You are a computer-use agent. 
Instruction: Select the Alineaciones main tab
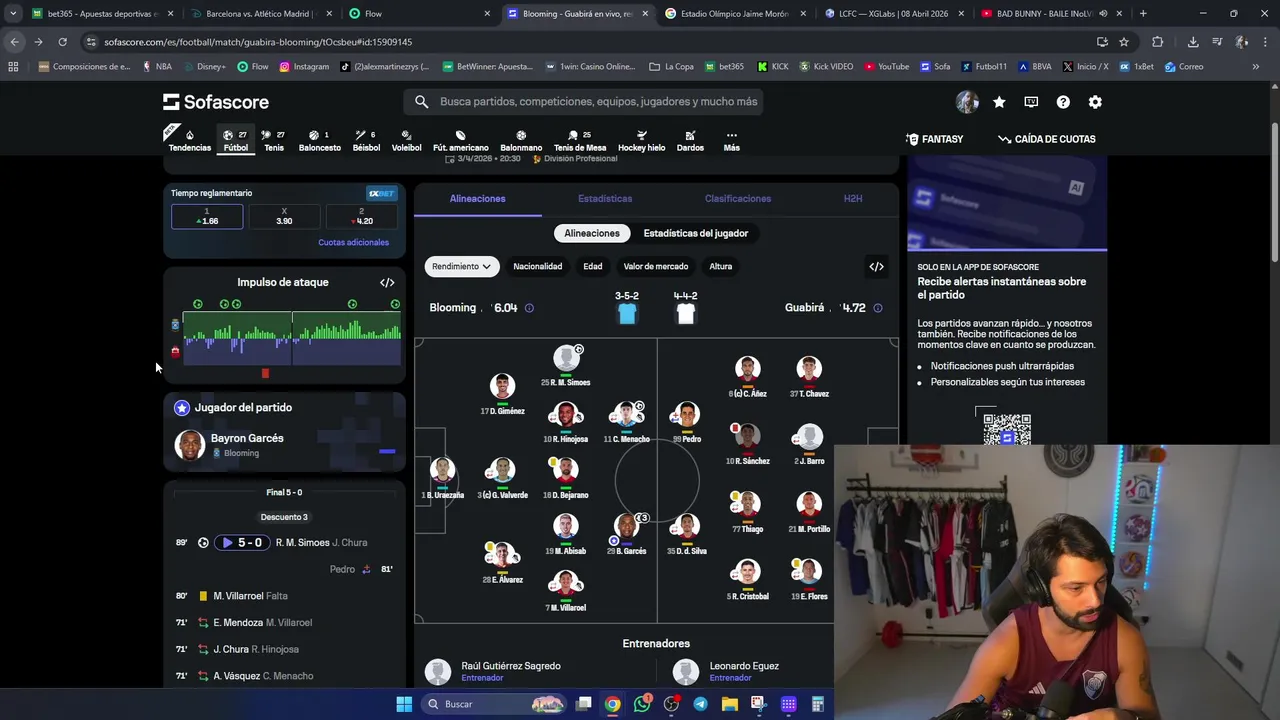pyautogui.click(x=478, y=199)
